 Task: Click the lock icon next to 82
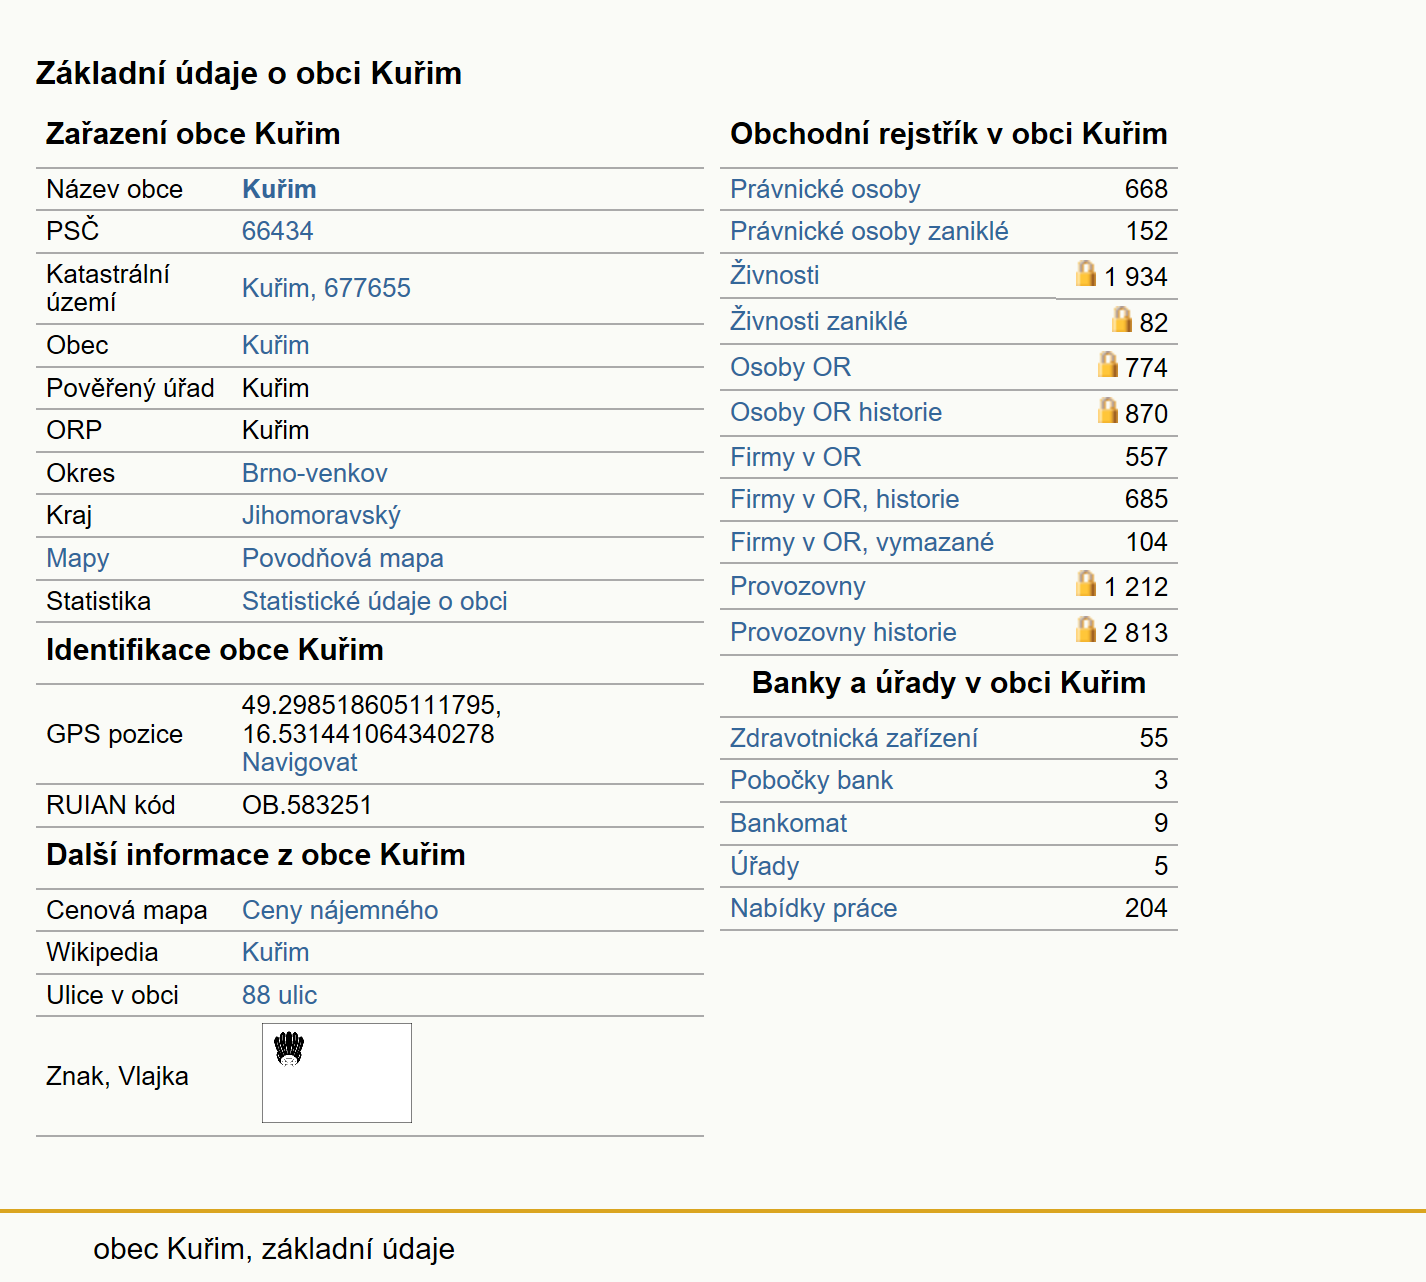[x=1122, y=319]
